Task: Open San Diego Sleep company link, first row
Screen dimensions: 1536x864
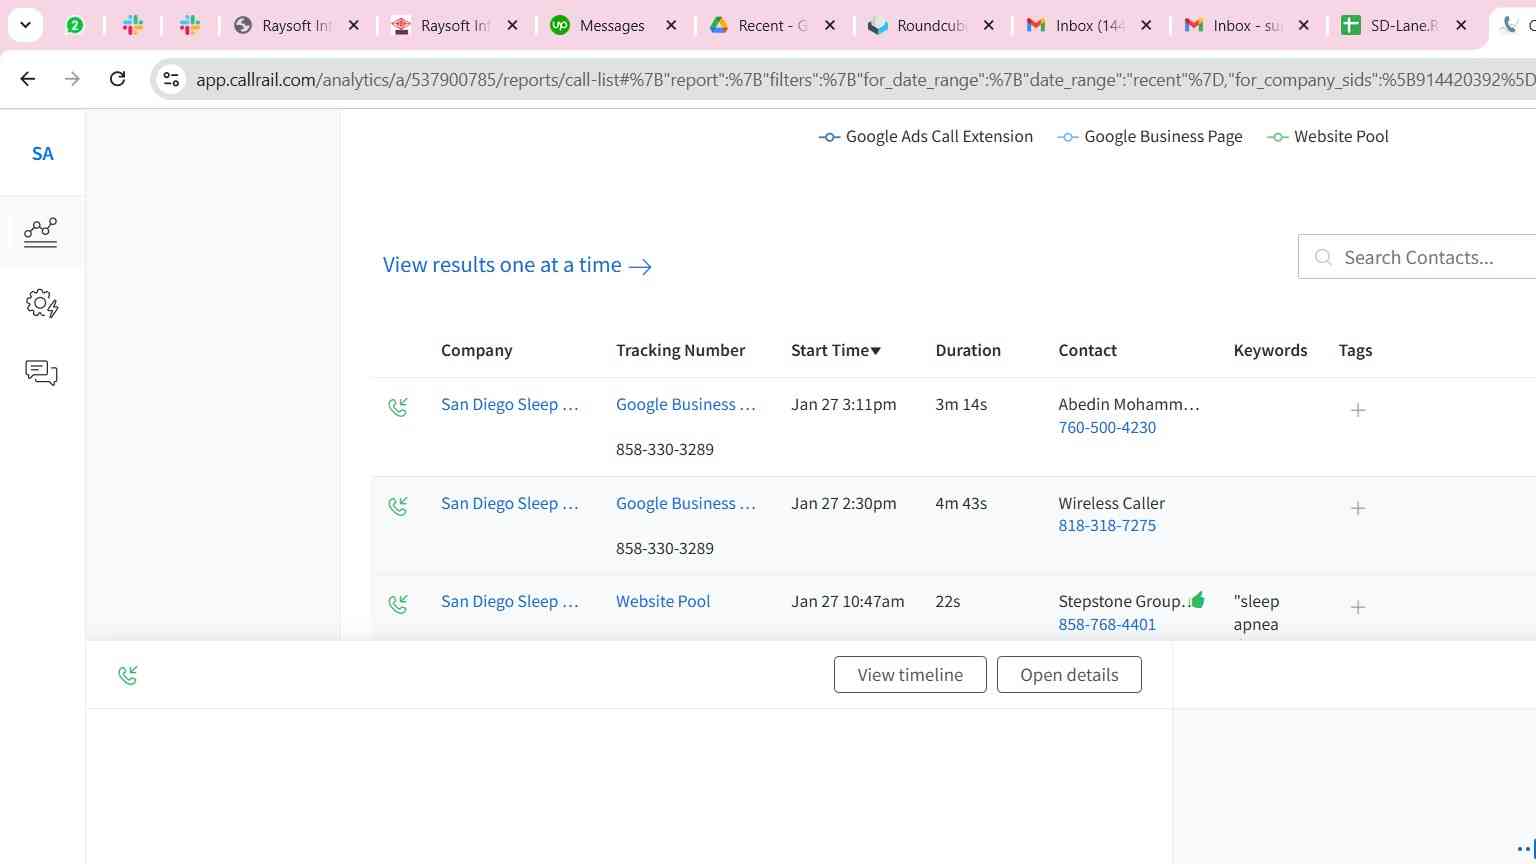Action: [510, 405]
